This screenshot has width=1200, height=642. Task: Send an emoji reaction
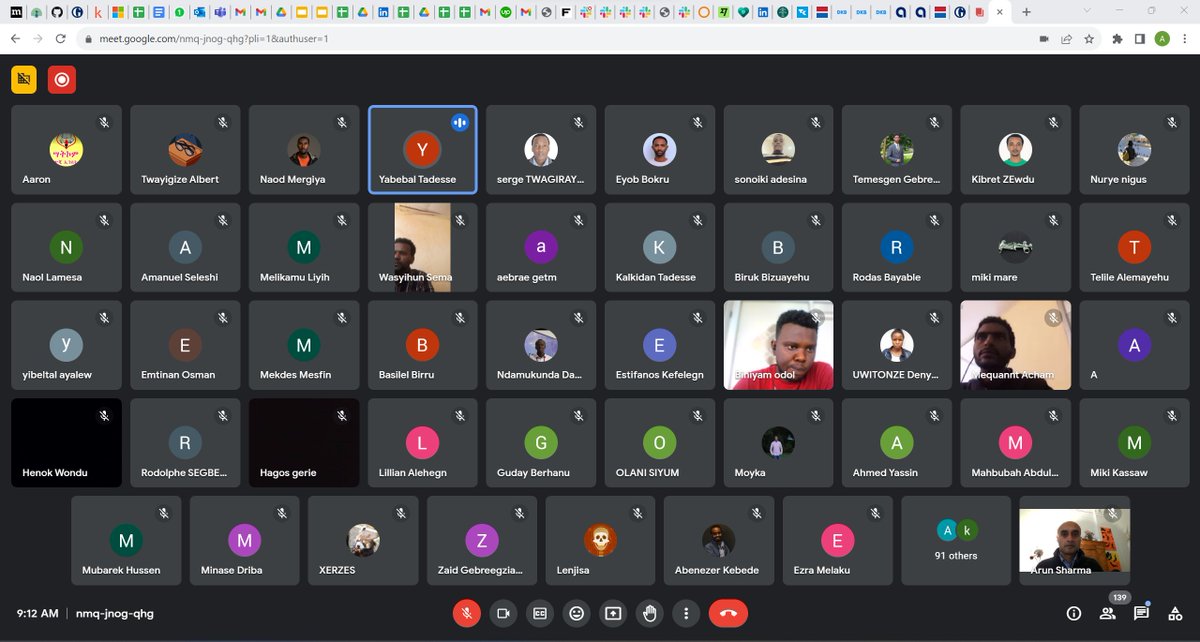tap(577, 613)
